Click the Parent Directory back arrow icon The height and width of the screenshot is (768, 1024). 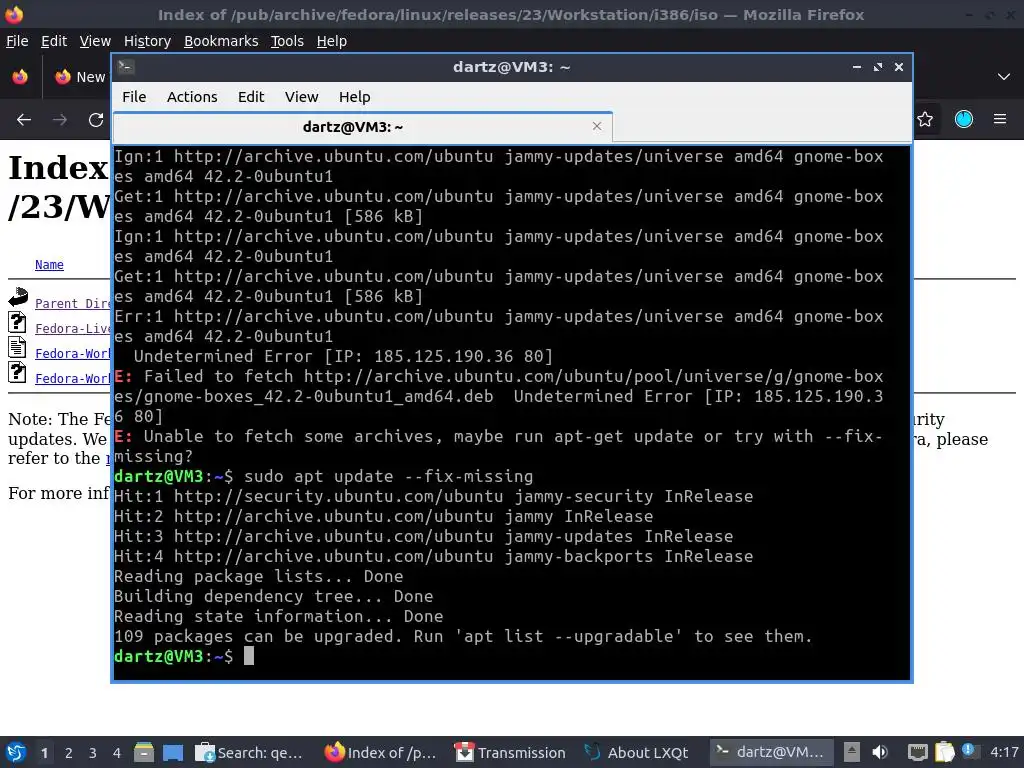[18, 297]
